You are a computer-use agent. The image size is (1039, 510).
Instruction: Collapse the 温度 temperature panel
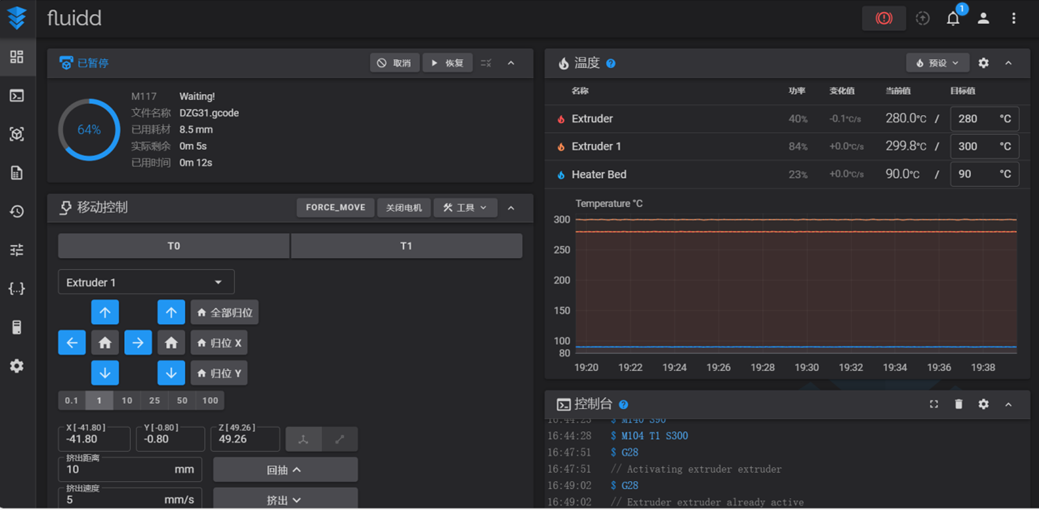coord(1008,63)
